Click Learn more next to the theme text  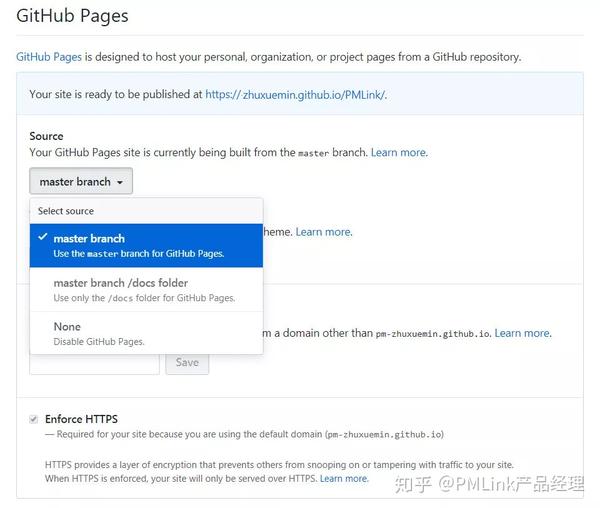[323, 232]
